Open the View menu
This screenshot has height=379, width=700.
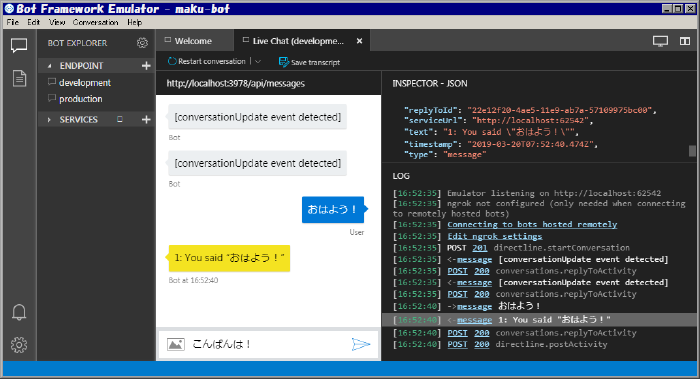(57, 22)
